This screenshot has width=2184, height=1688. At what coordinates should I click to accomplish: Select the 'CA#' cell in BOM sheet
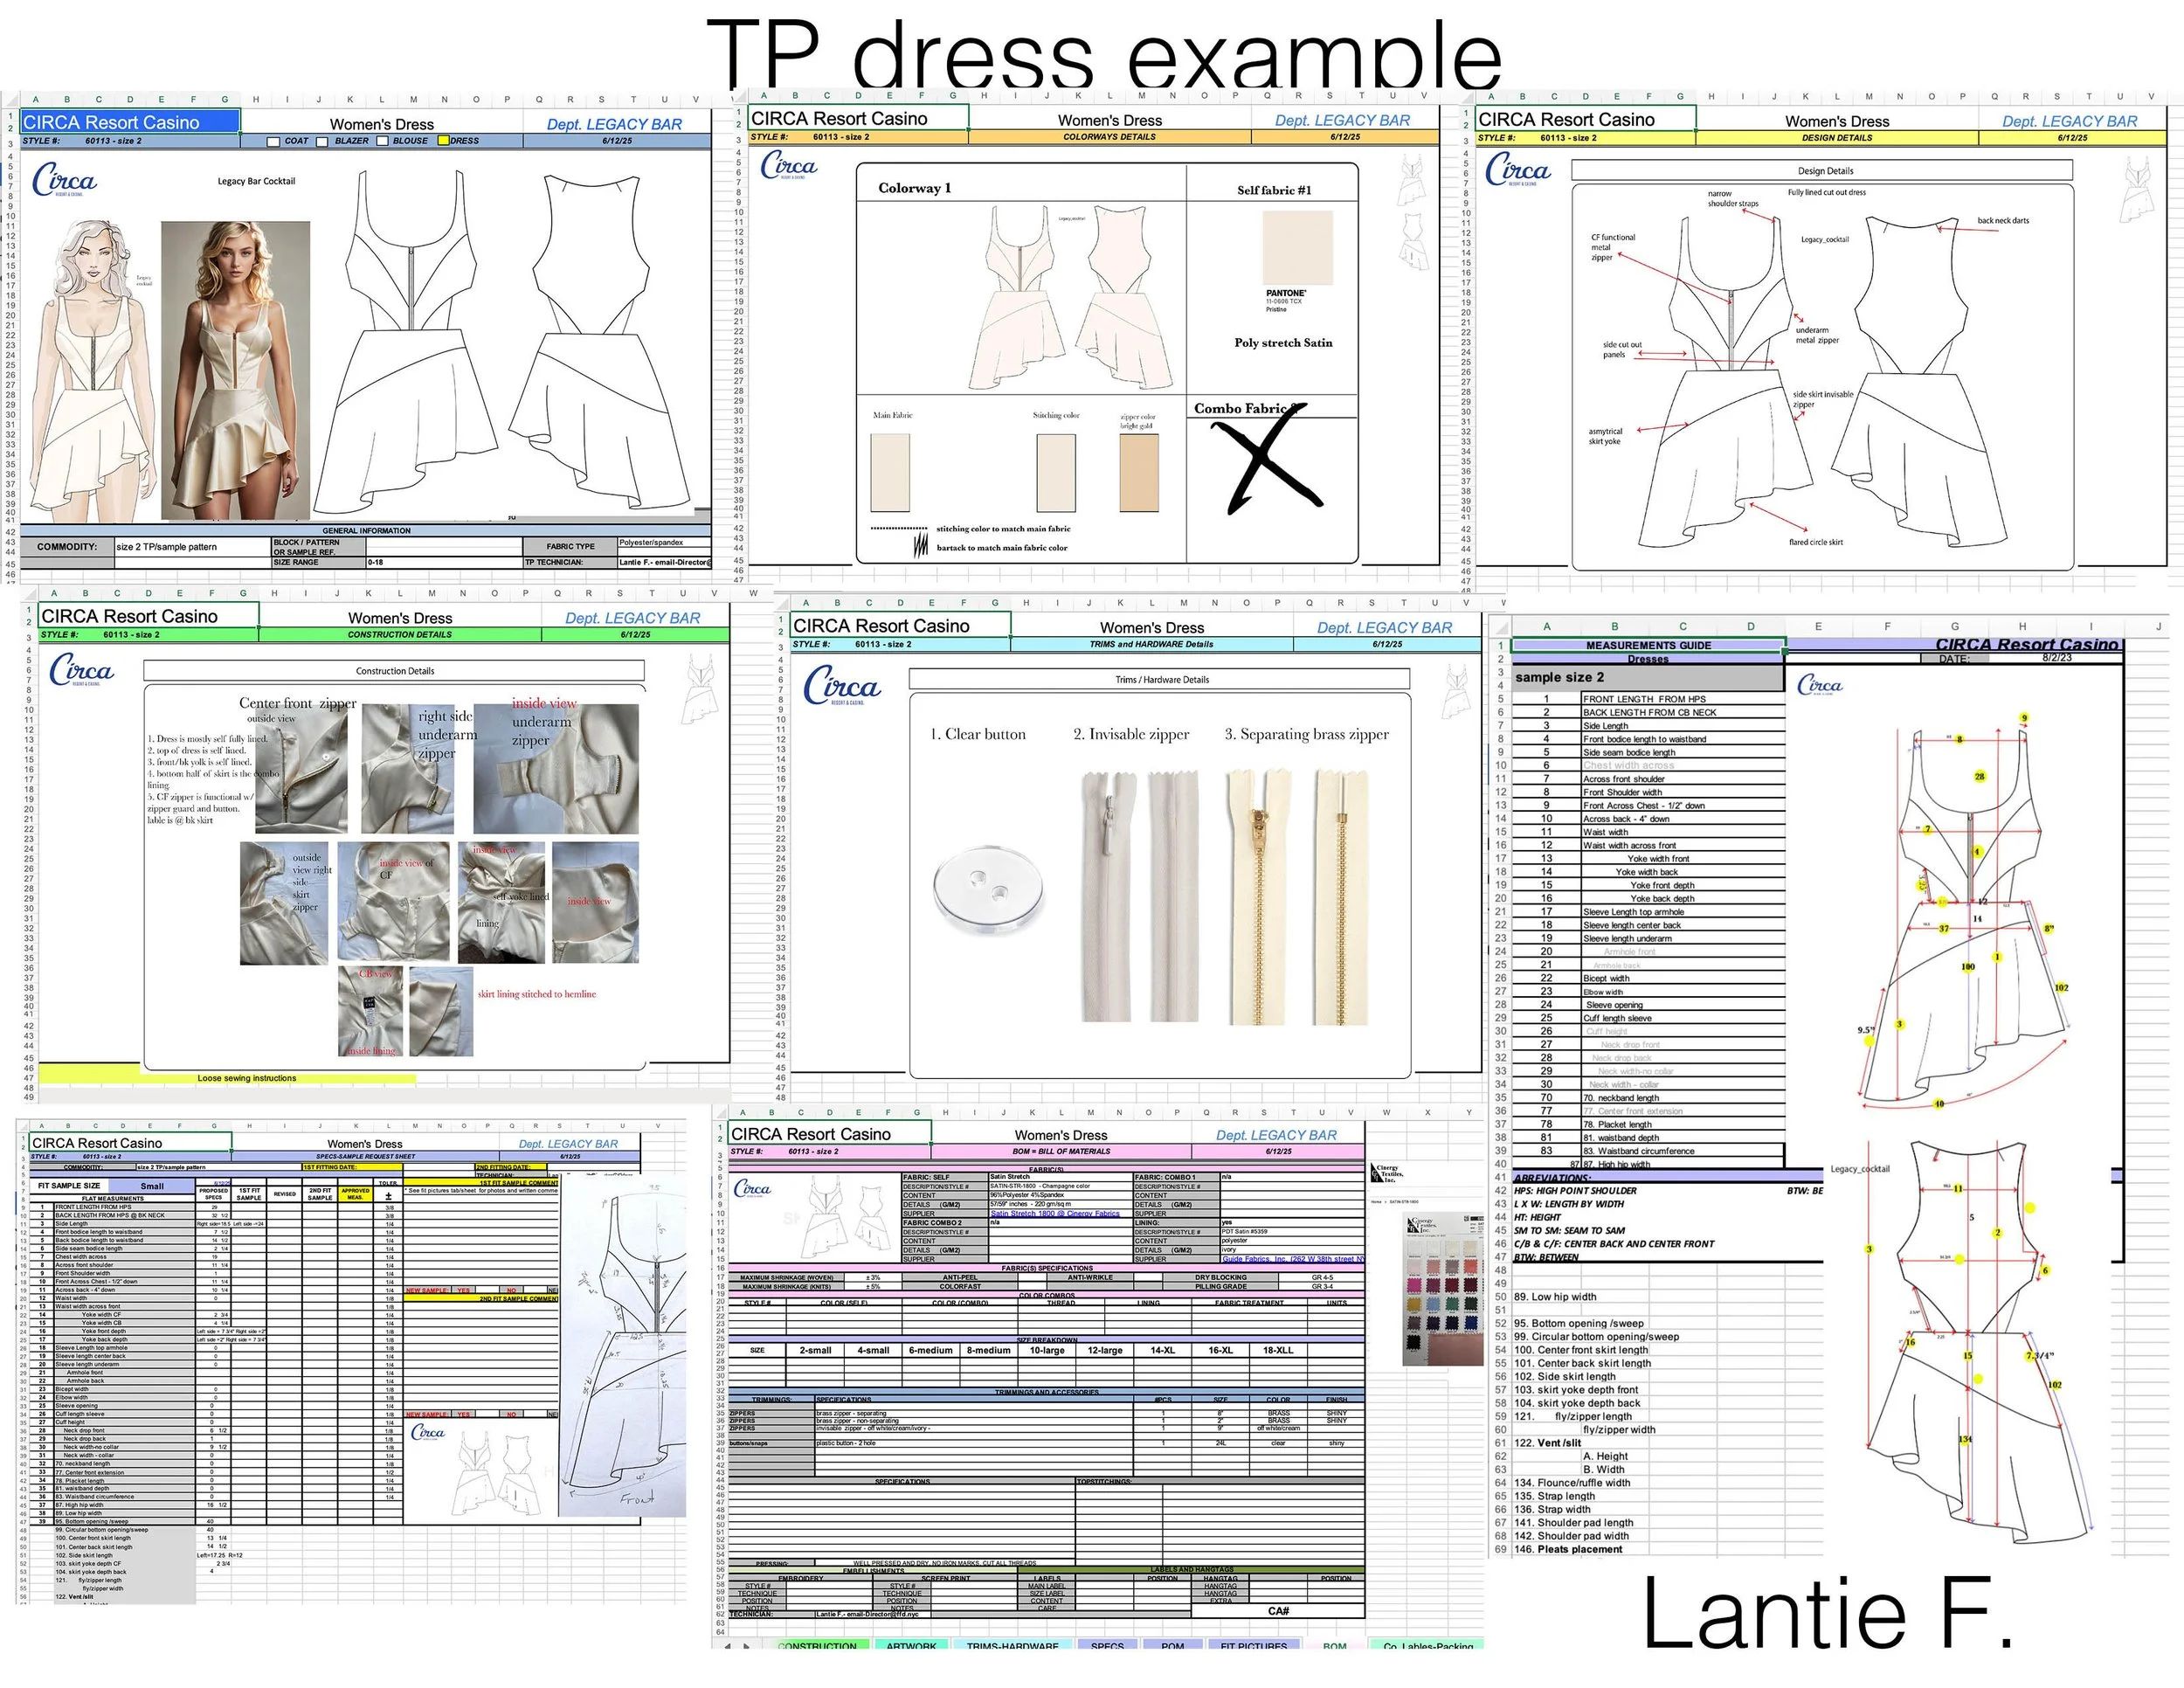click(1278, 1610)
